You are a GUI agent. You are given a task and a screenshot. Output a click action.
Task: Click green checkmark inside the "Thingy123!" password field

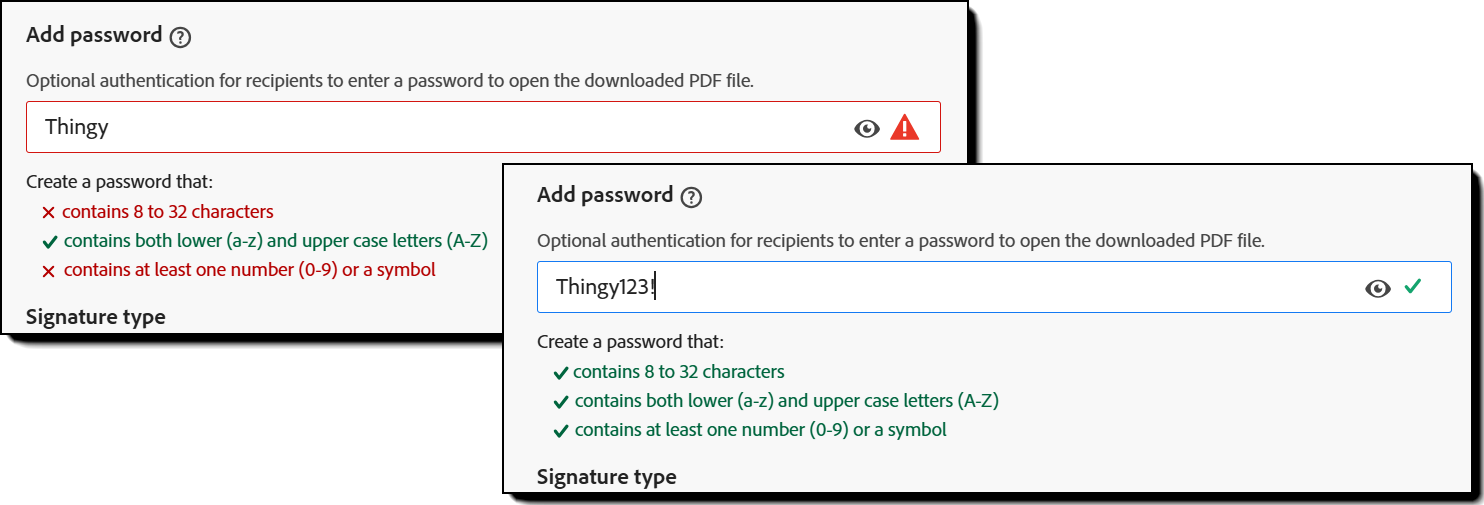click(1412, 287)
